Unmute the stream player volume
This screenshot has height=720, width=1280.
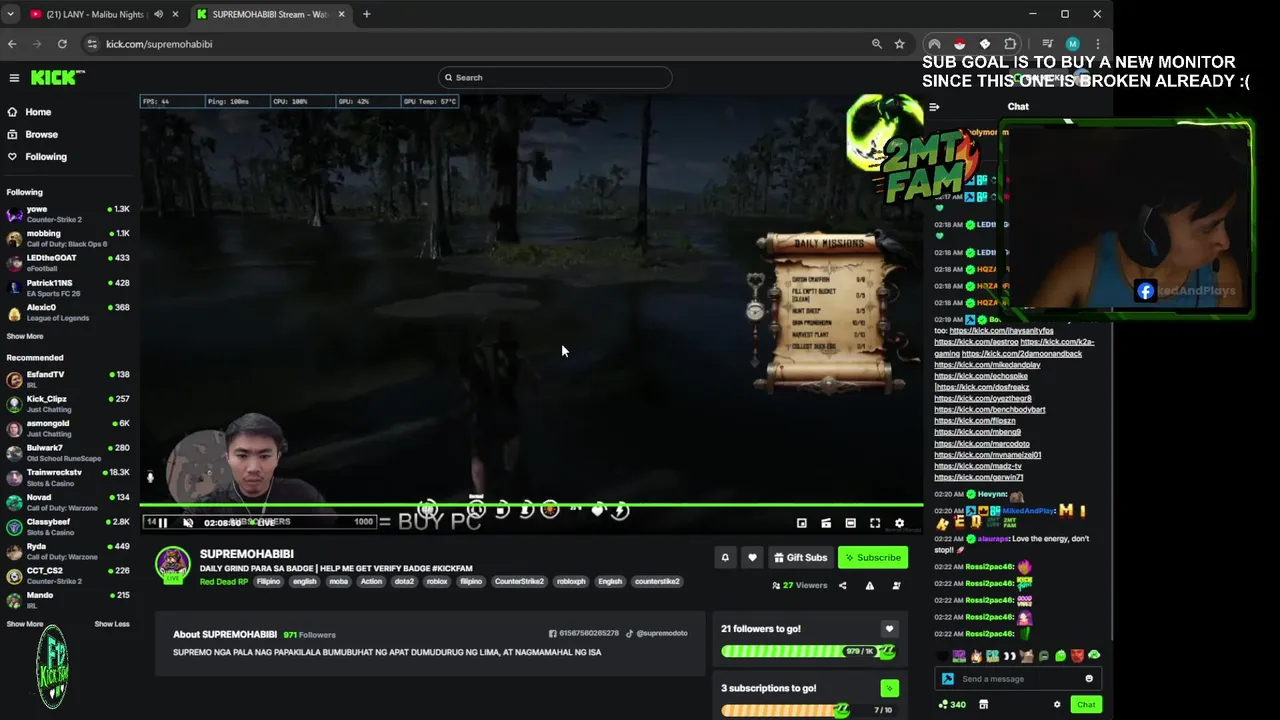(188, 523)
